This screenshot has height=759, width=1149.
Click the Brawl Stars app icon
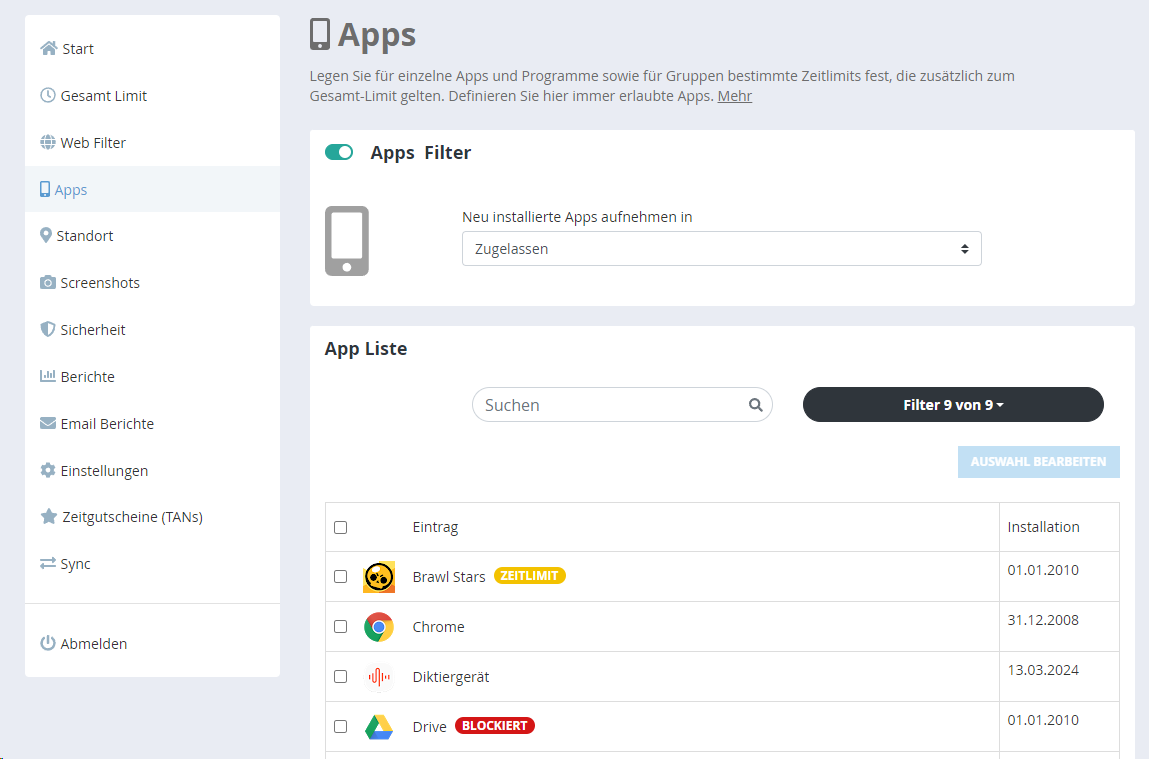tap(379, 577)
